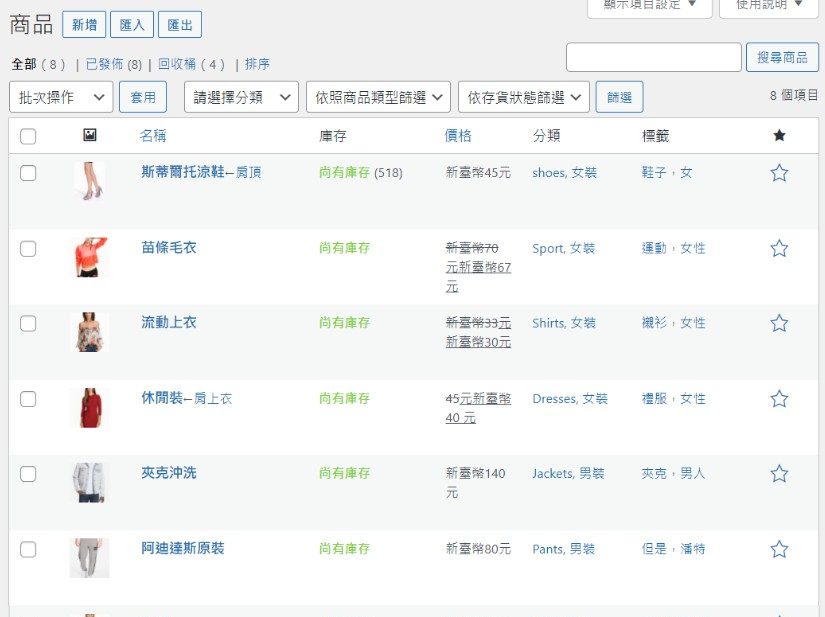The width and height of the screenshot is (825, 617).
Task: Click the 新增 add product button
Action: [x=84, y=25]
